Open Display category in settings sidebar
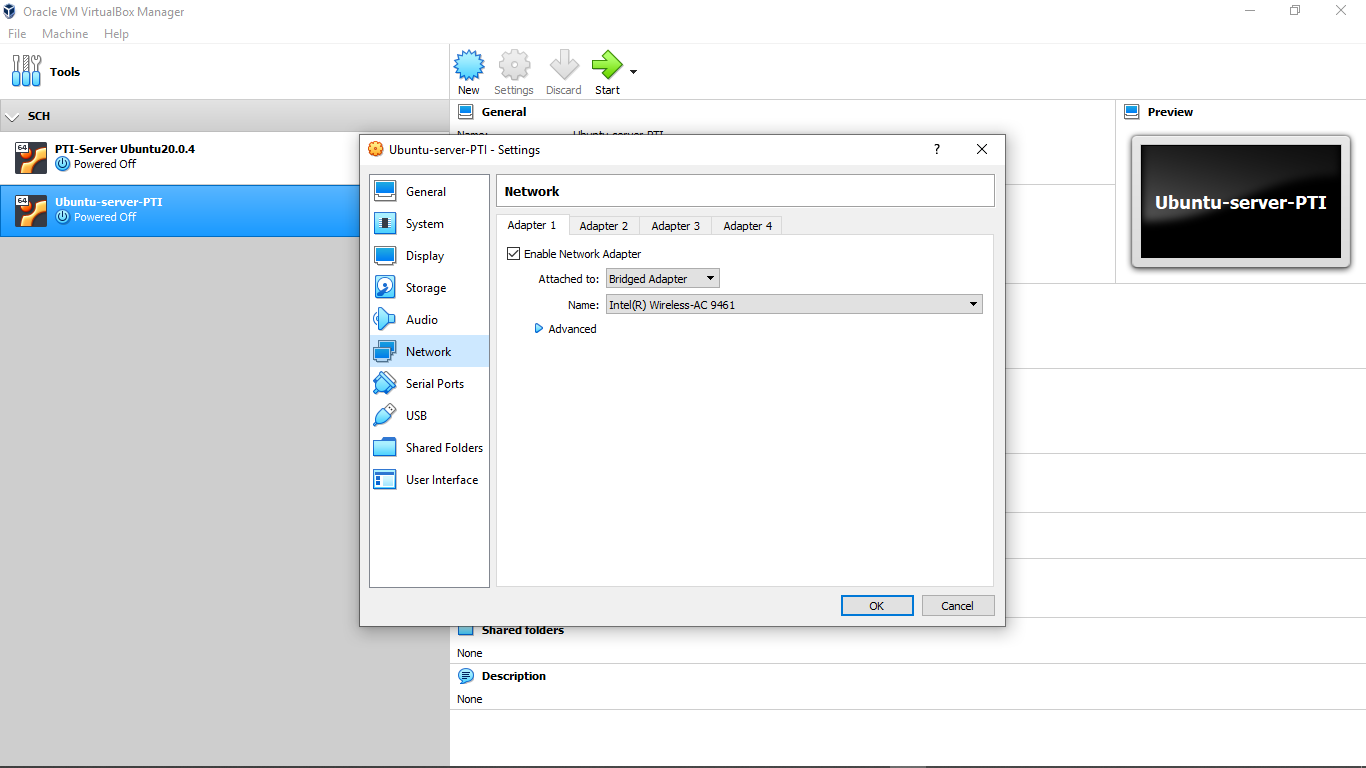The width and height of the screenshot is (1366, 768). point(429,256)
